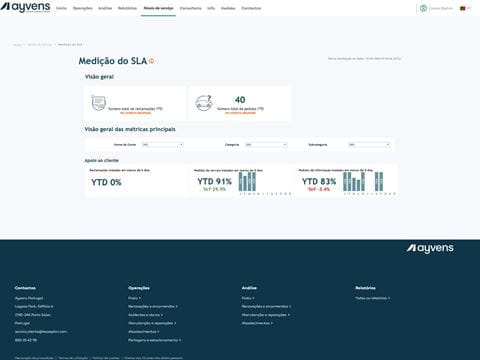Open the Nome da Conta dropdown

tap(163, 145)
